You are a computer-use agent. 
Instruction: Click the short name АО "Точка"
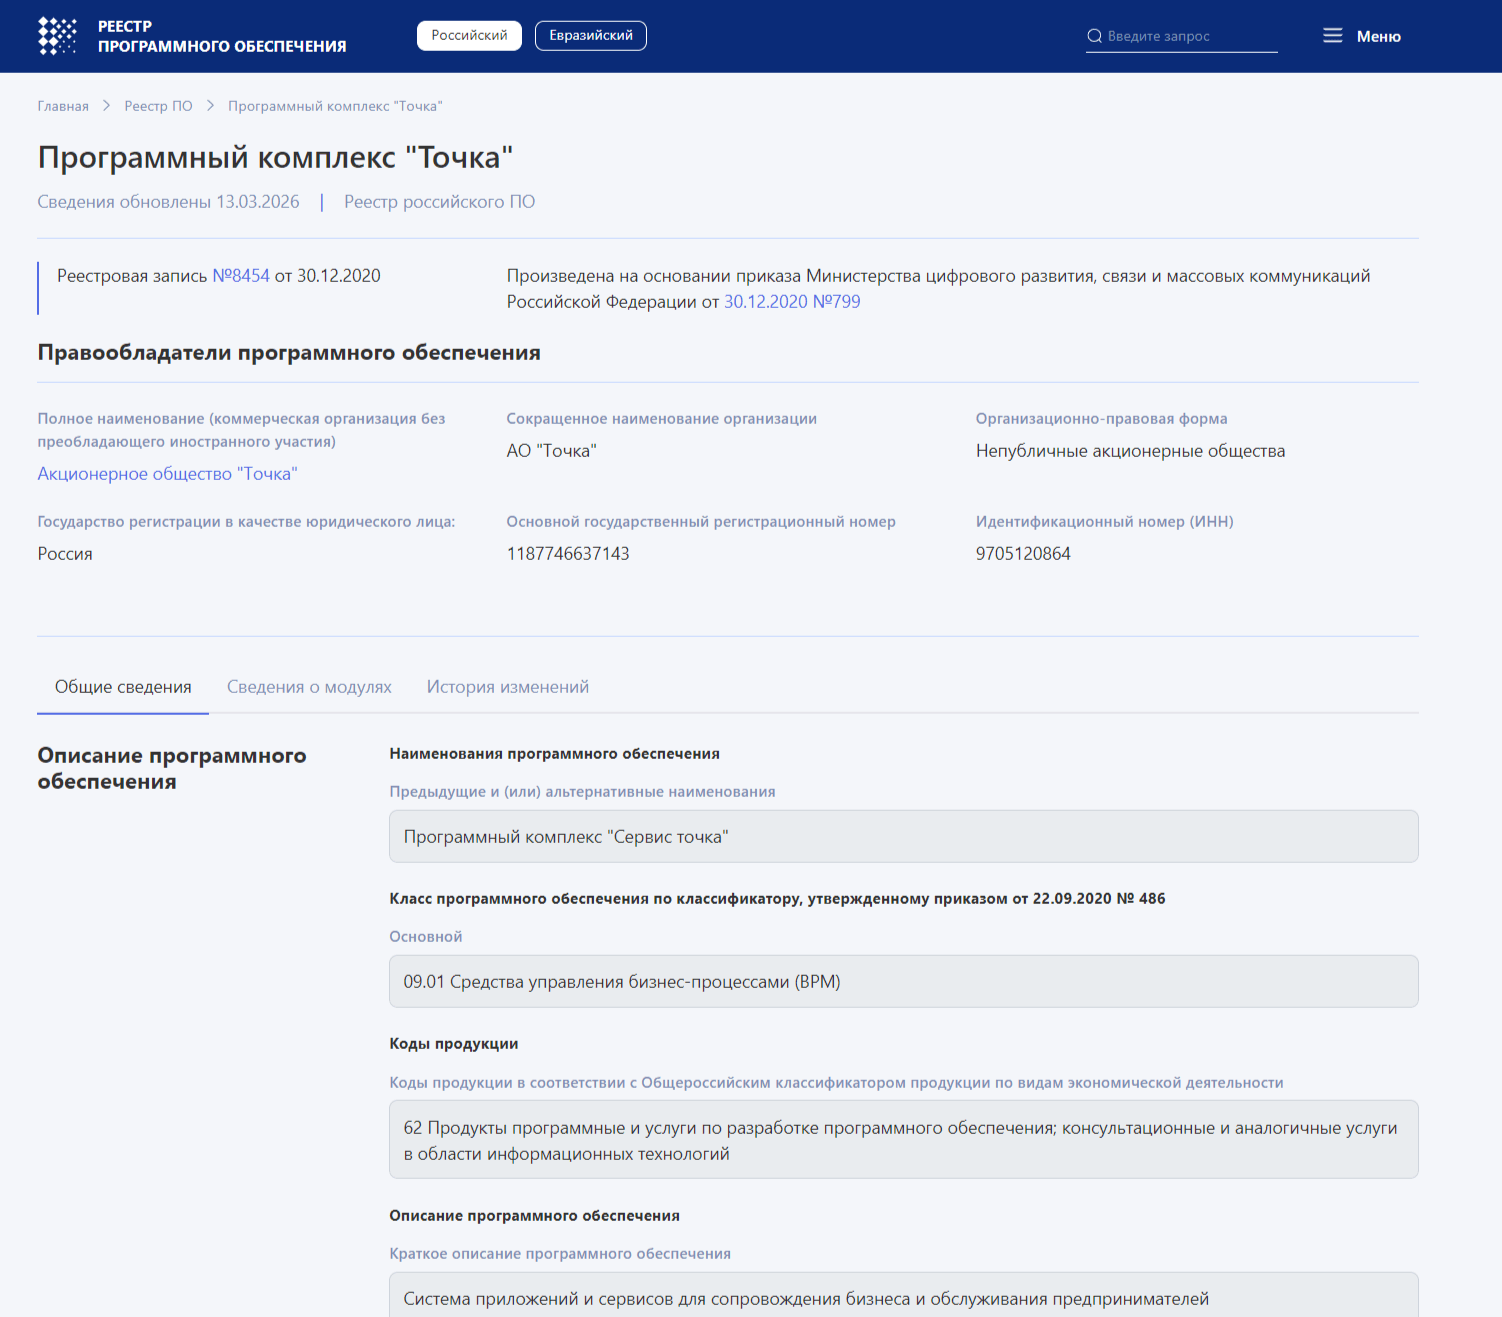tap(551, 451)
